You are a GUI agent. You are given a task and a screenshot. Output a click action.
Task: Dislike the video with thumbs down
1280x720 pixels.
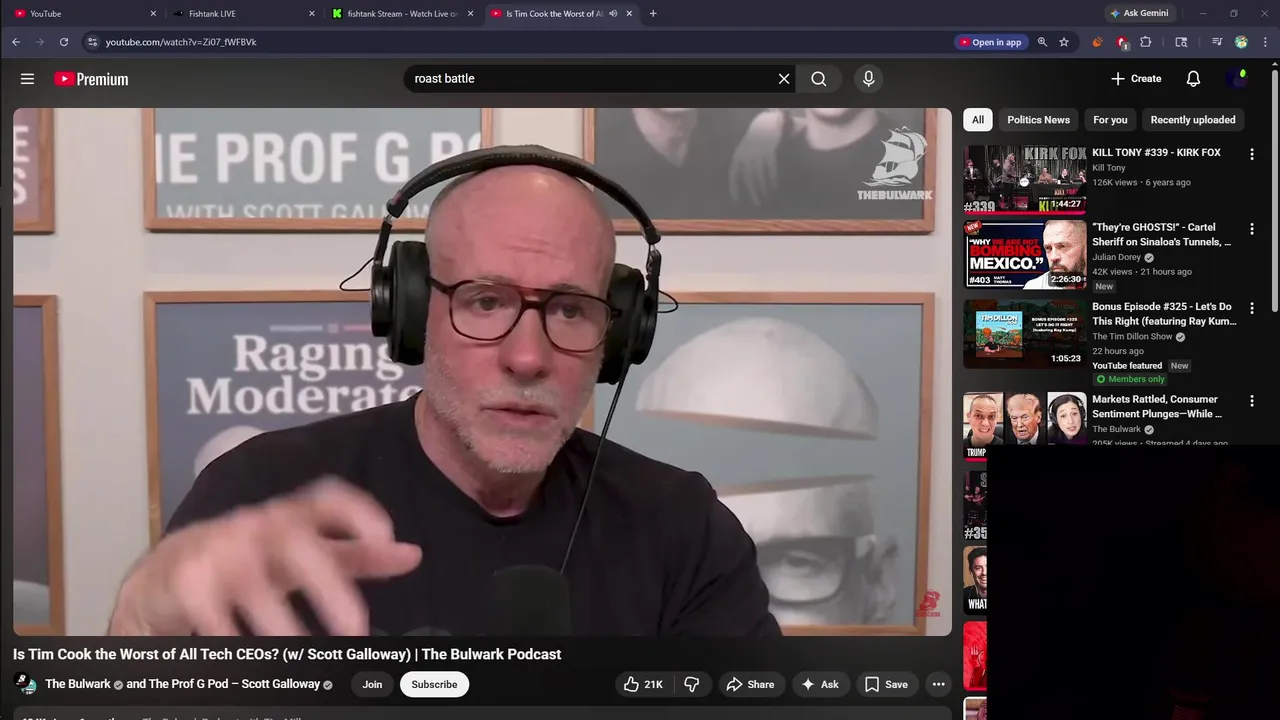(x=692, y=684)
